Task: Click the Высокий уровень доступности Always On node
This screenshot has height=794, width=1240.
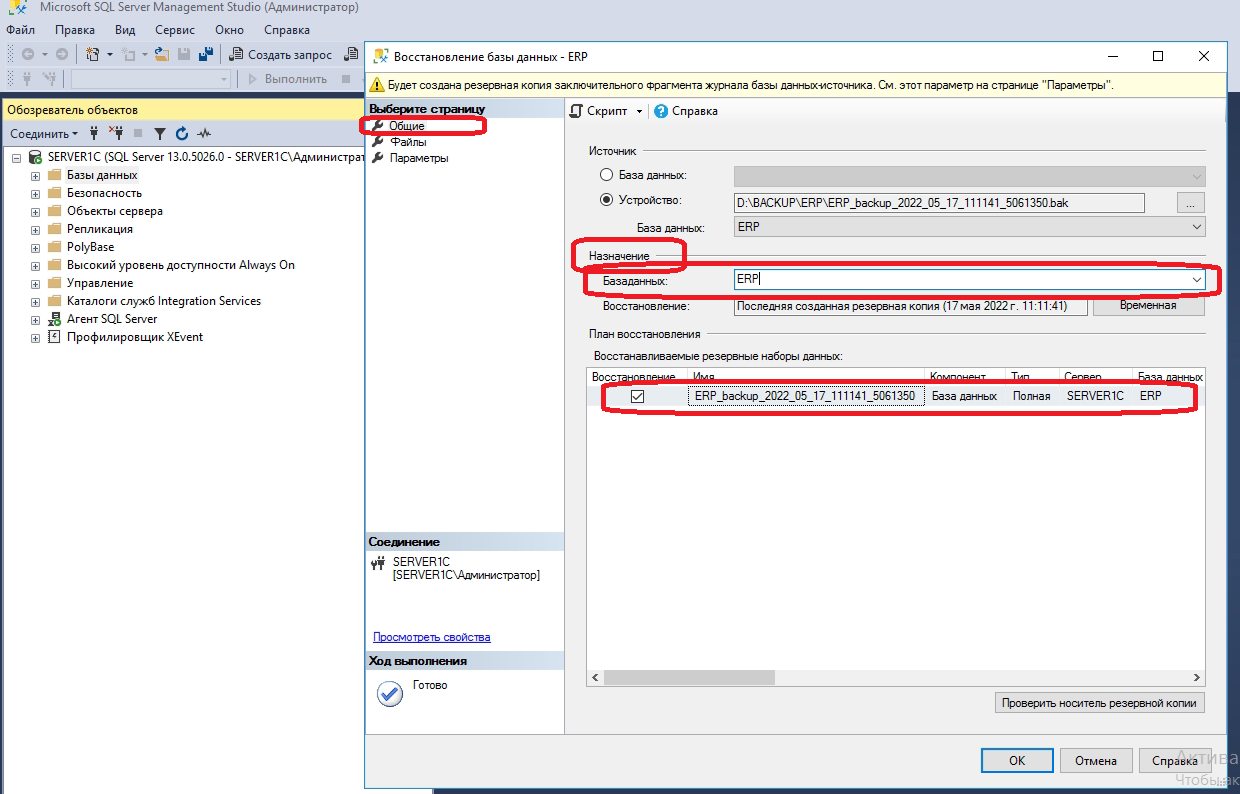Action: (181, 265)
